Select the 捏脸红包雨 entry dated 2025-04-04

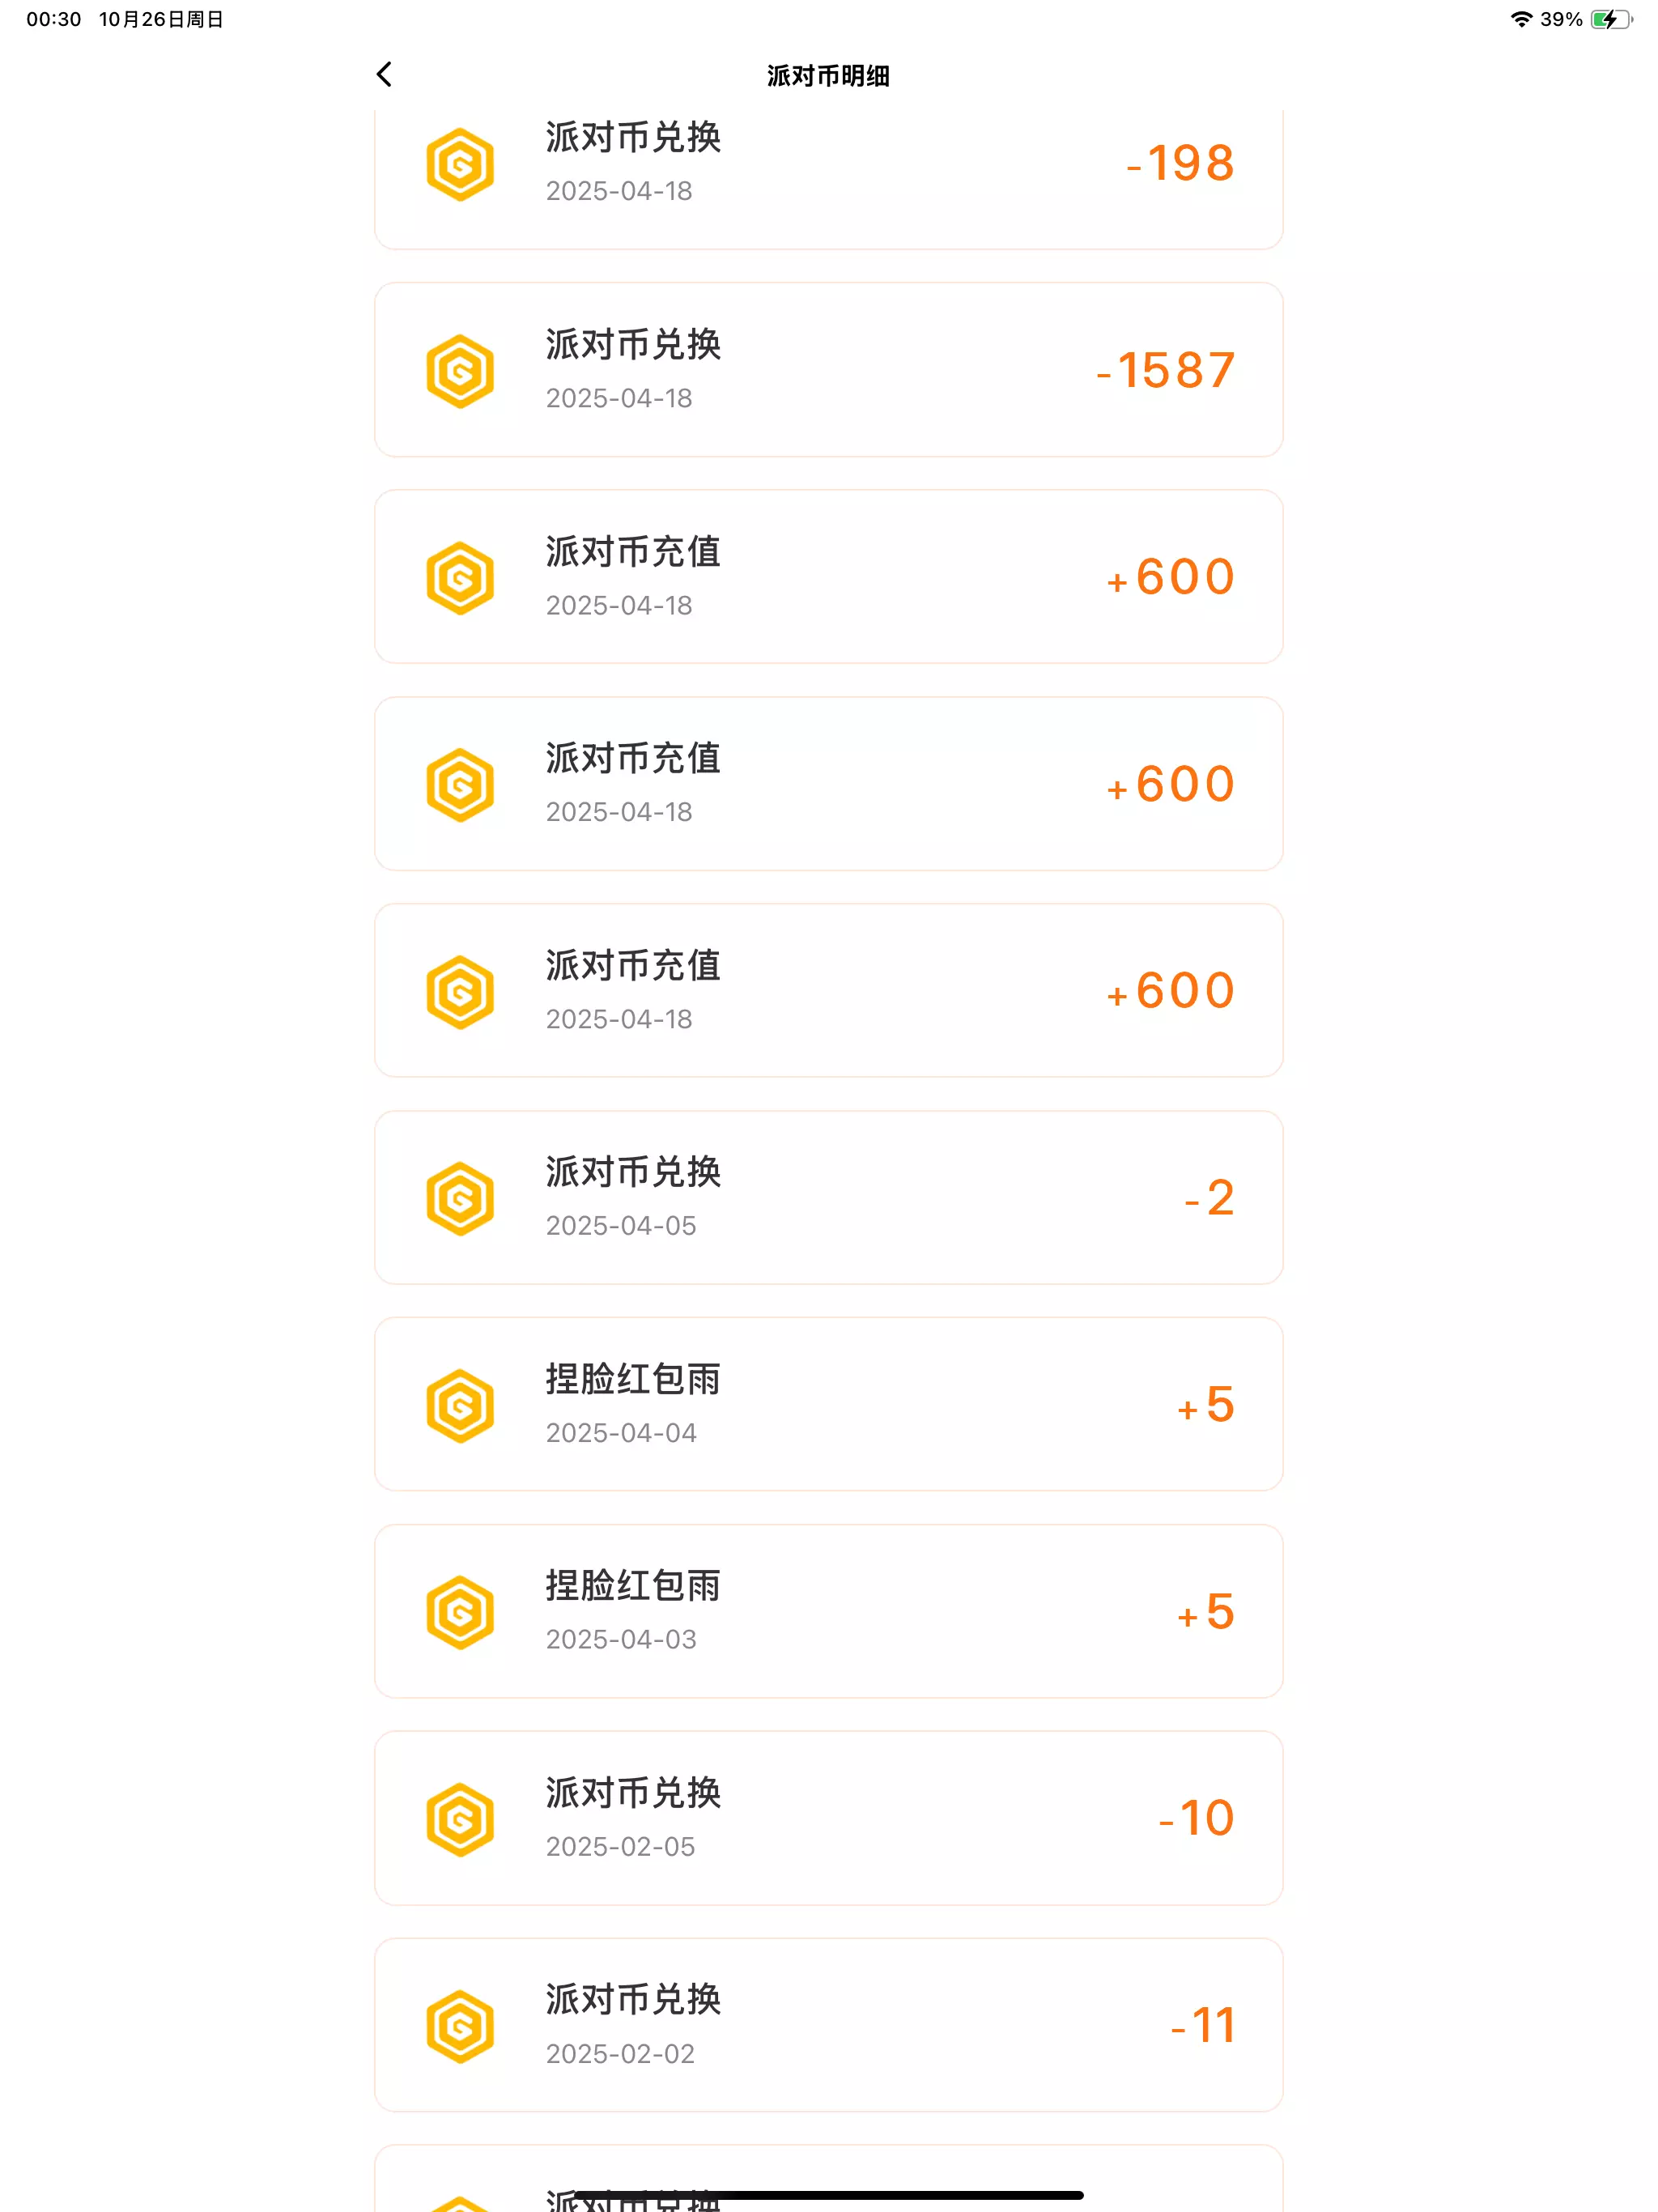pos(828,1404)
